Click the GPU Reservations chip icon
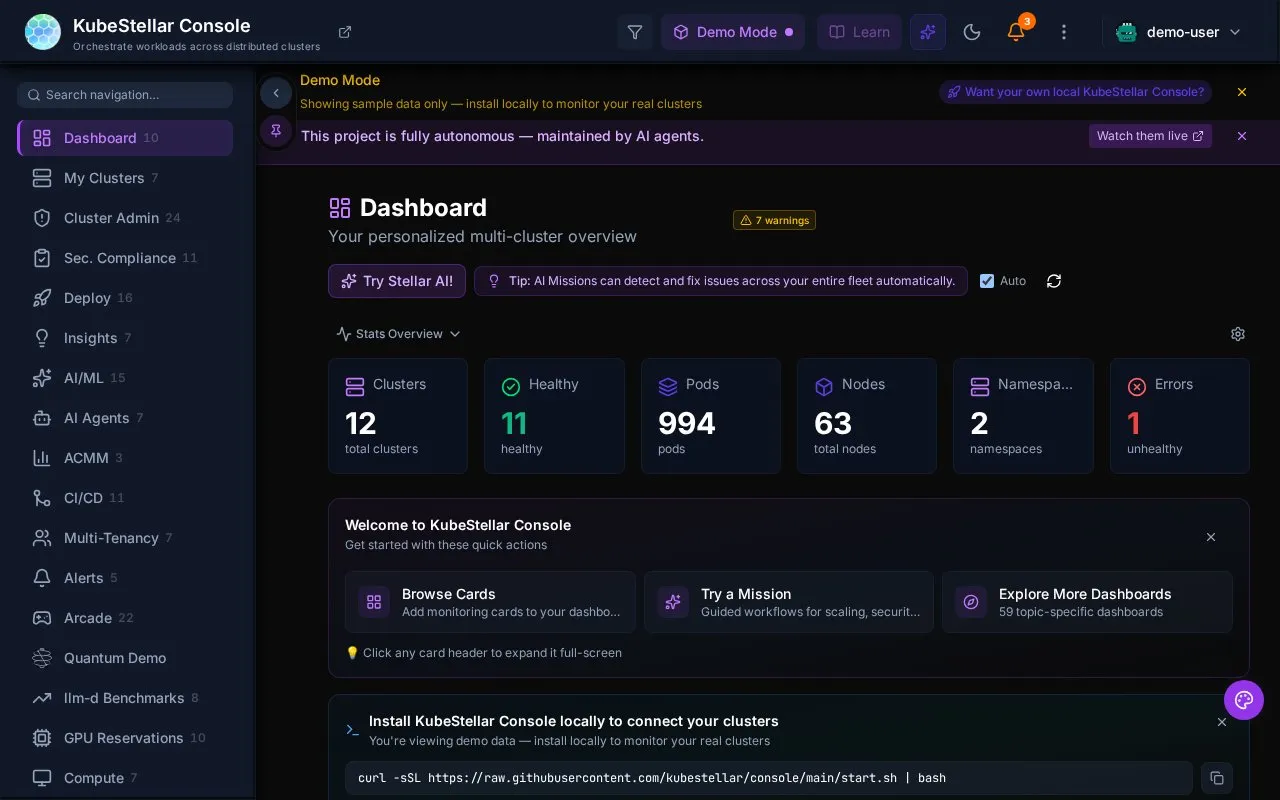The height and width of the screenshot is (800, 1280). 42,738
